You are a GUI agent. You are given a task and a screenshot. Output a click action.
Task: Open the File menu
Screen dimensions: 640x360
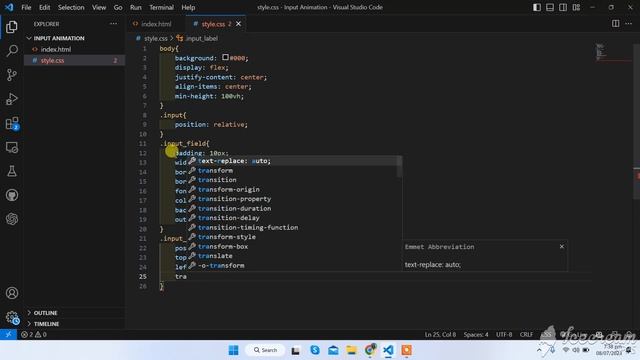(26, 7)
